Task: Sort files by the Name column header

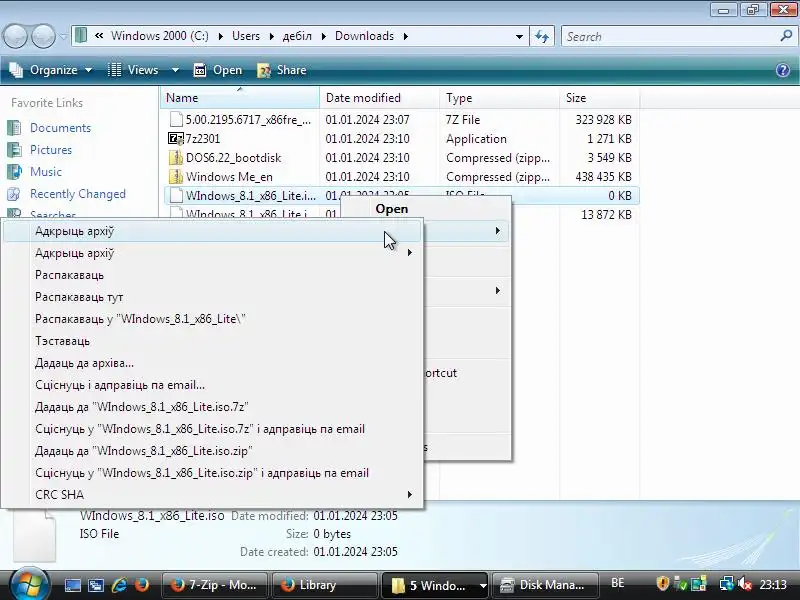Action: pos(240,97)
